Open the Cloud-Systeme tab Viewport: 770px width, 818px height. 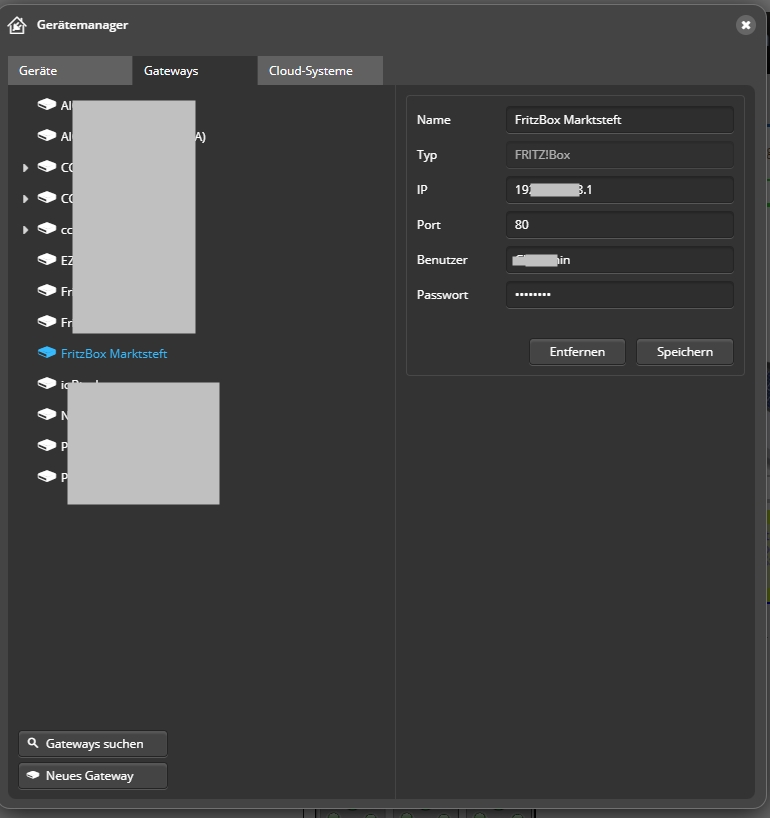point(320,70)
